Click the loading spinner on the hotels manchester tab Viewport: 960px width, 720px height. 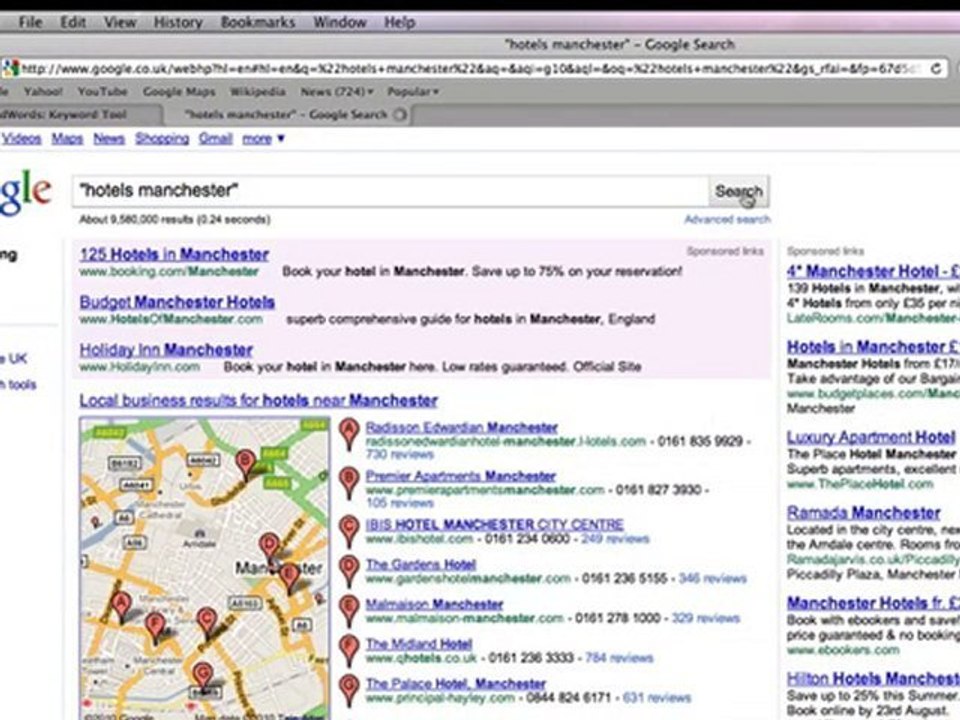pyautogui.click(x=399, y=114)
